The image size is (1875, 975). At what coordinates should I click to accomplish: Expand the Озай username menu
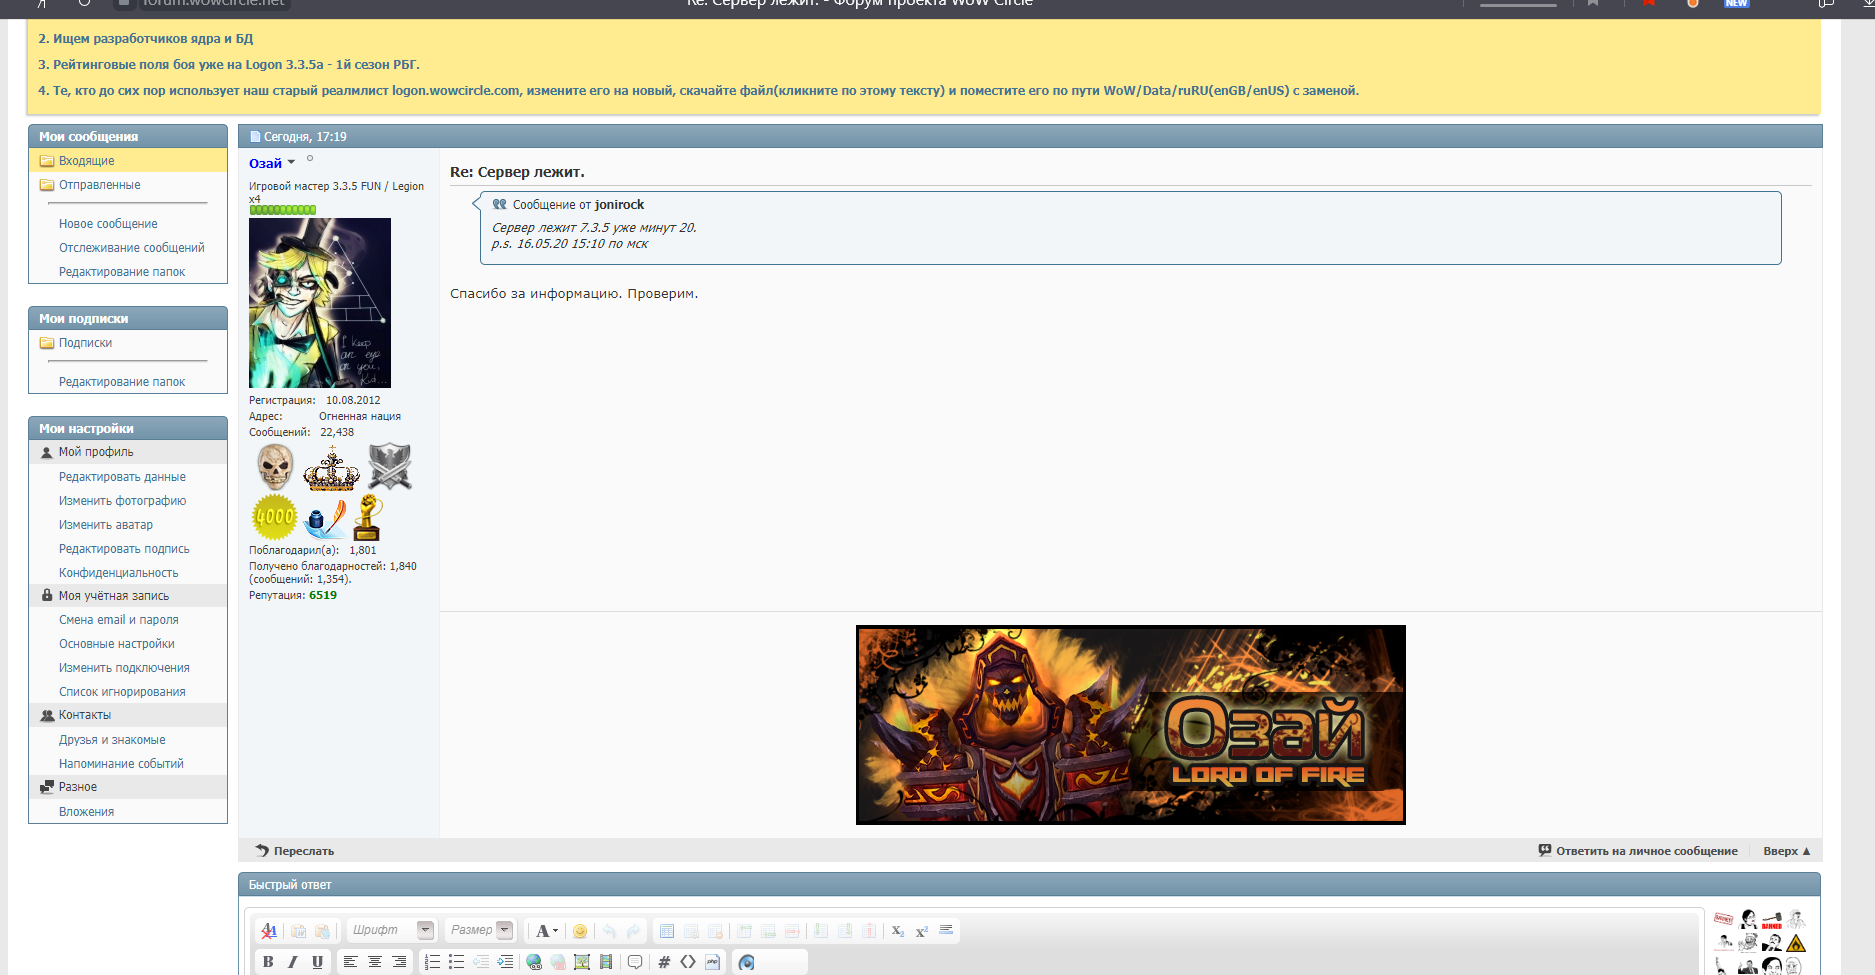291,163
